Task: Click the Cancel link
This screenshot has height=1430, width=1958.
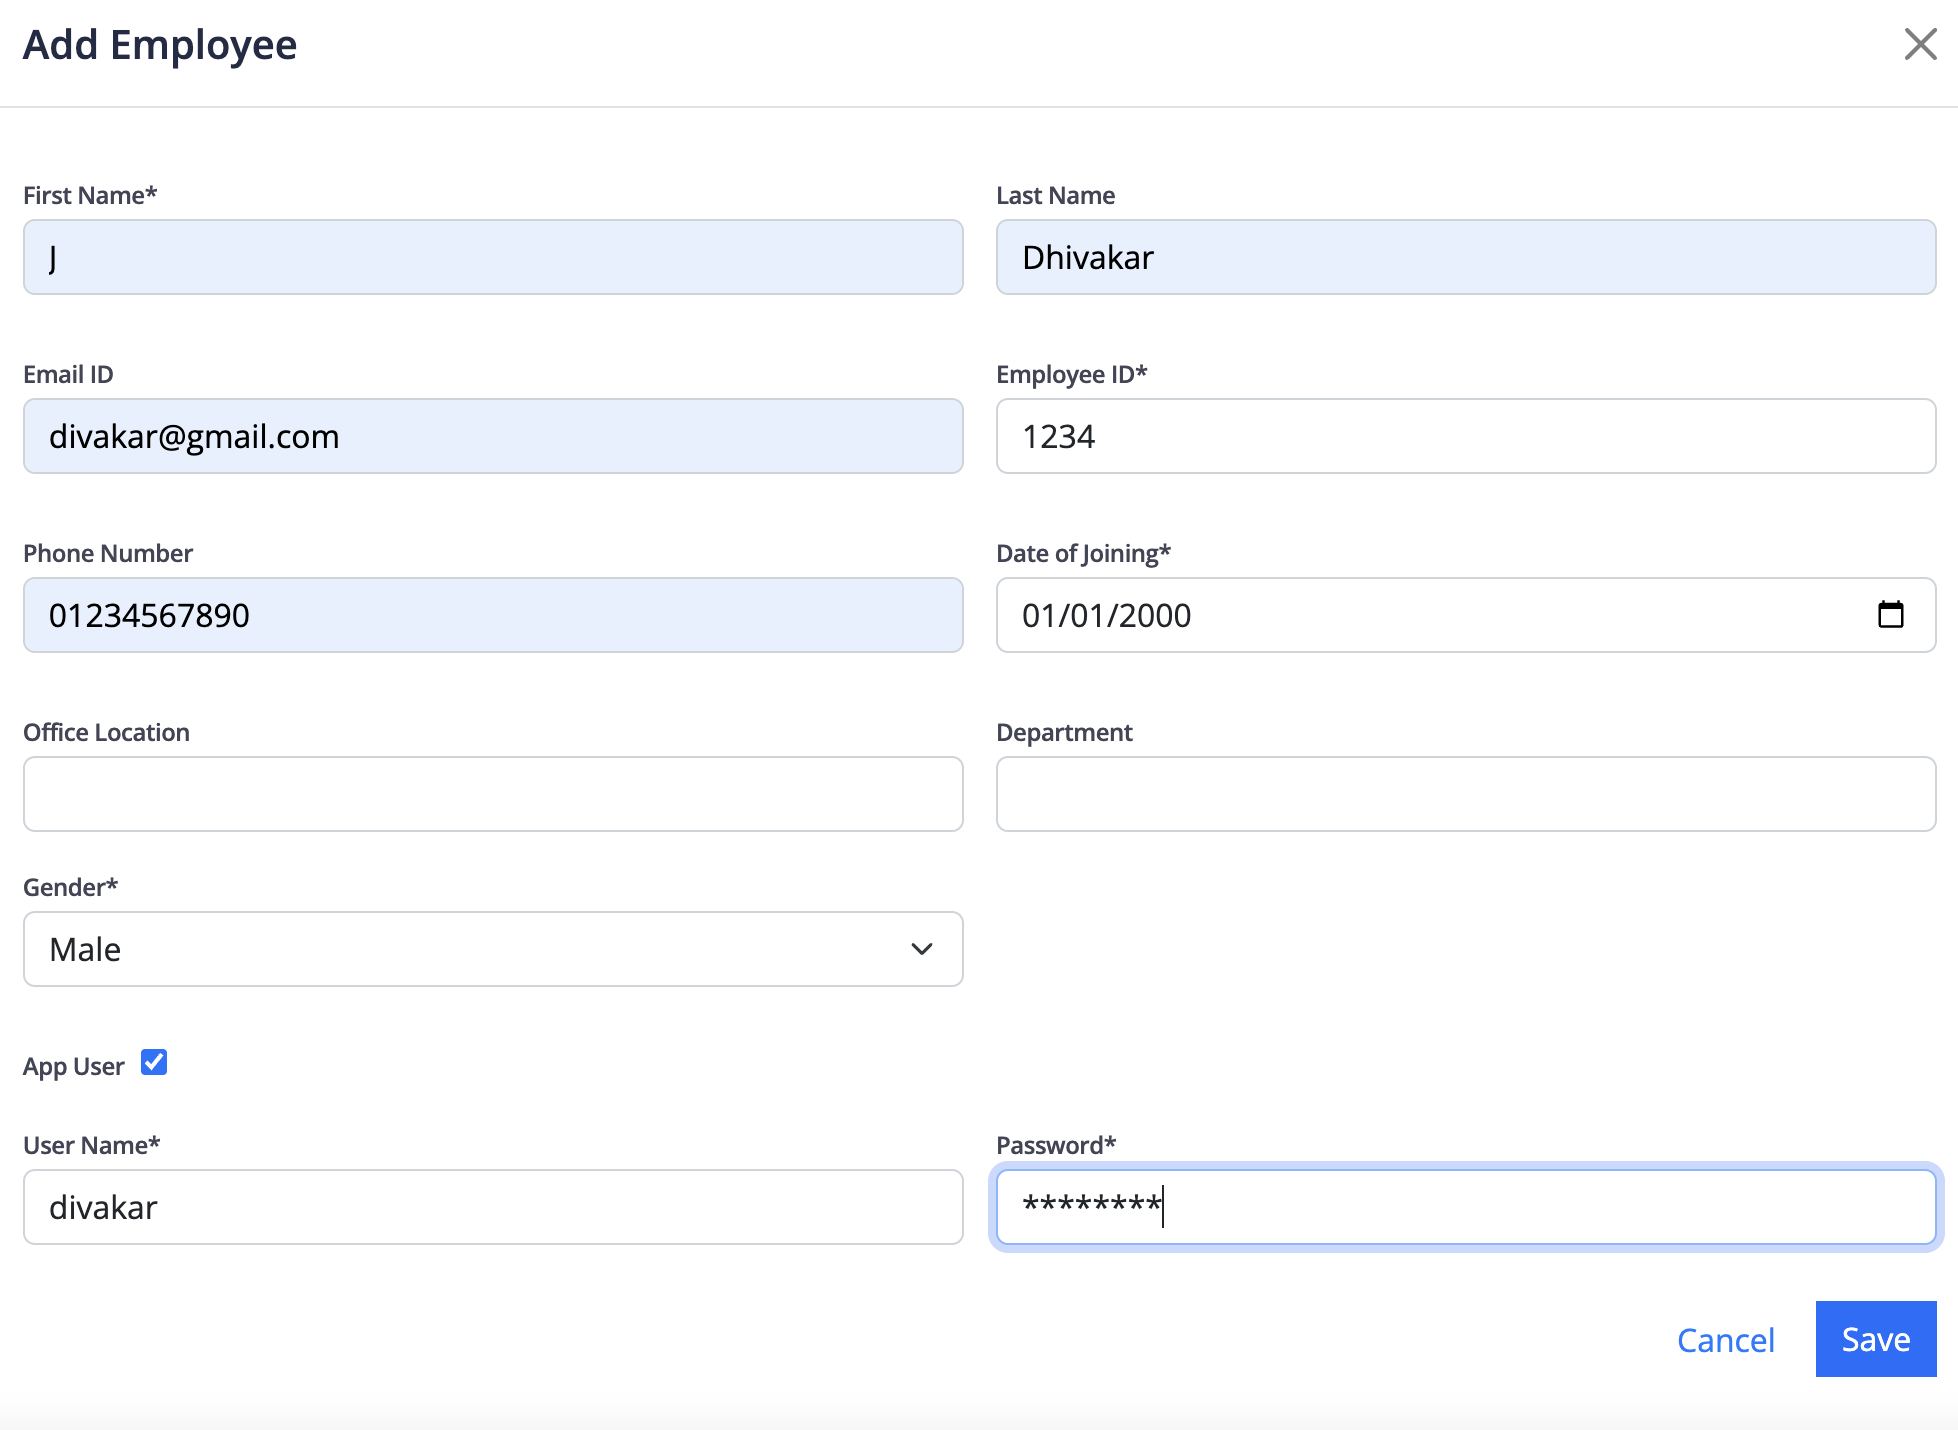Action: (x=1725, y=1340)
